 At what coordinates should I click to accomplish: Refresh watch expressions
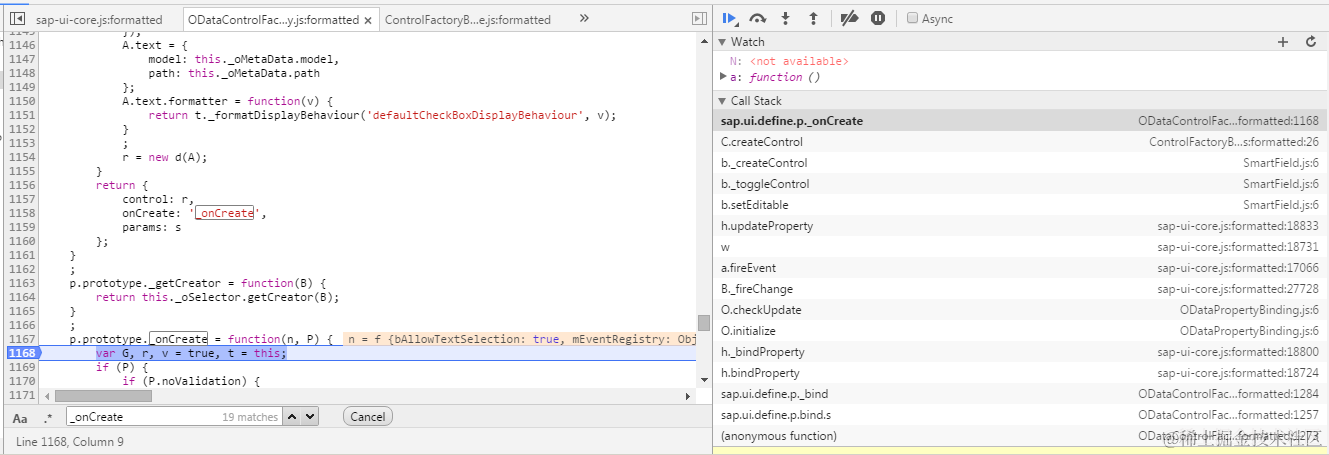1311,42
